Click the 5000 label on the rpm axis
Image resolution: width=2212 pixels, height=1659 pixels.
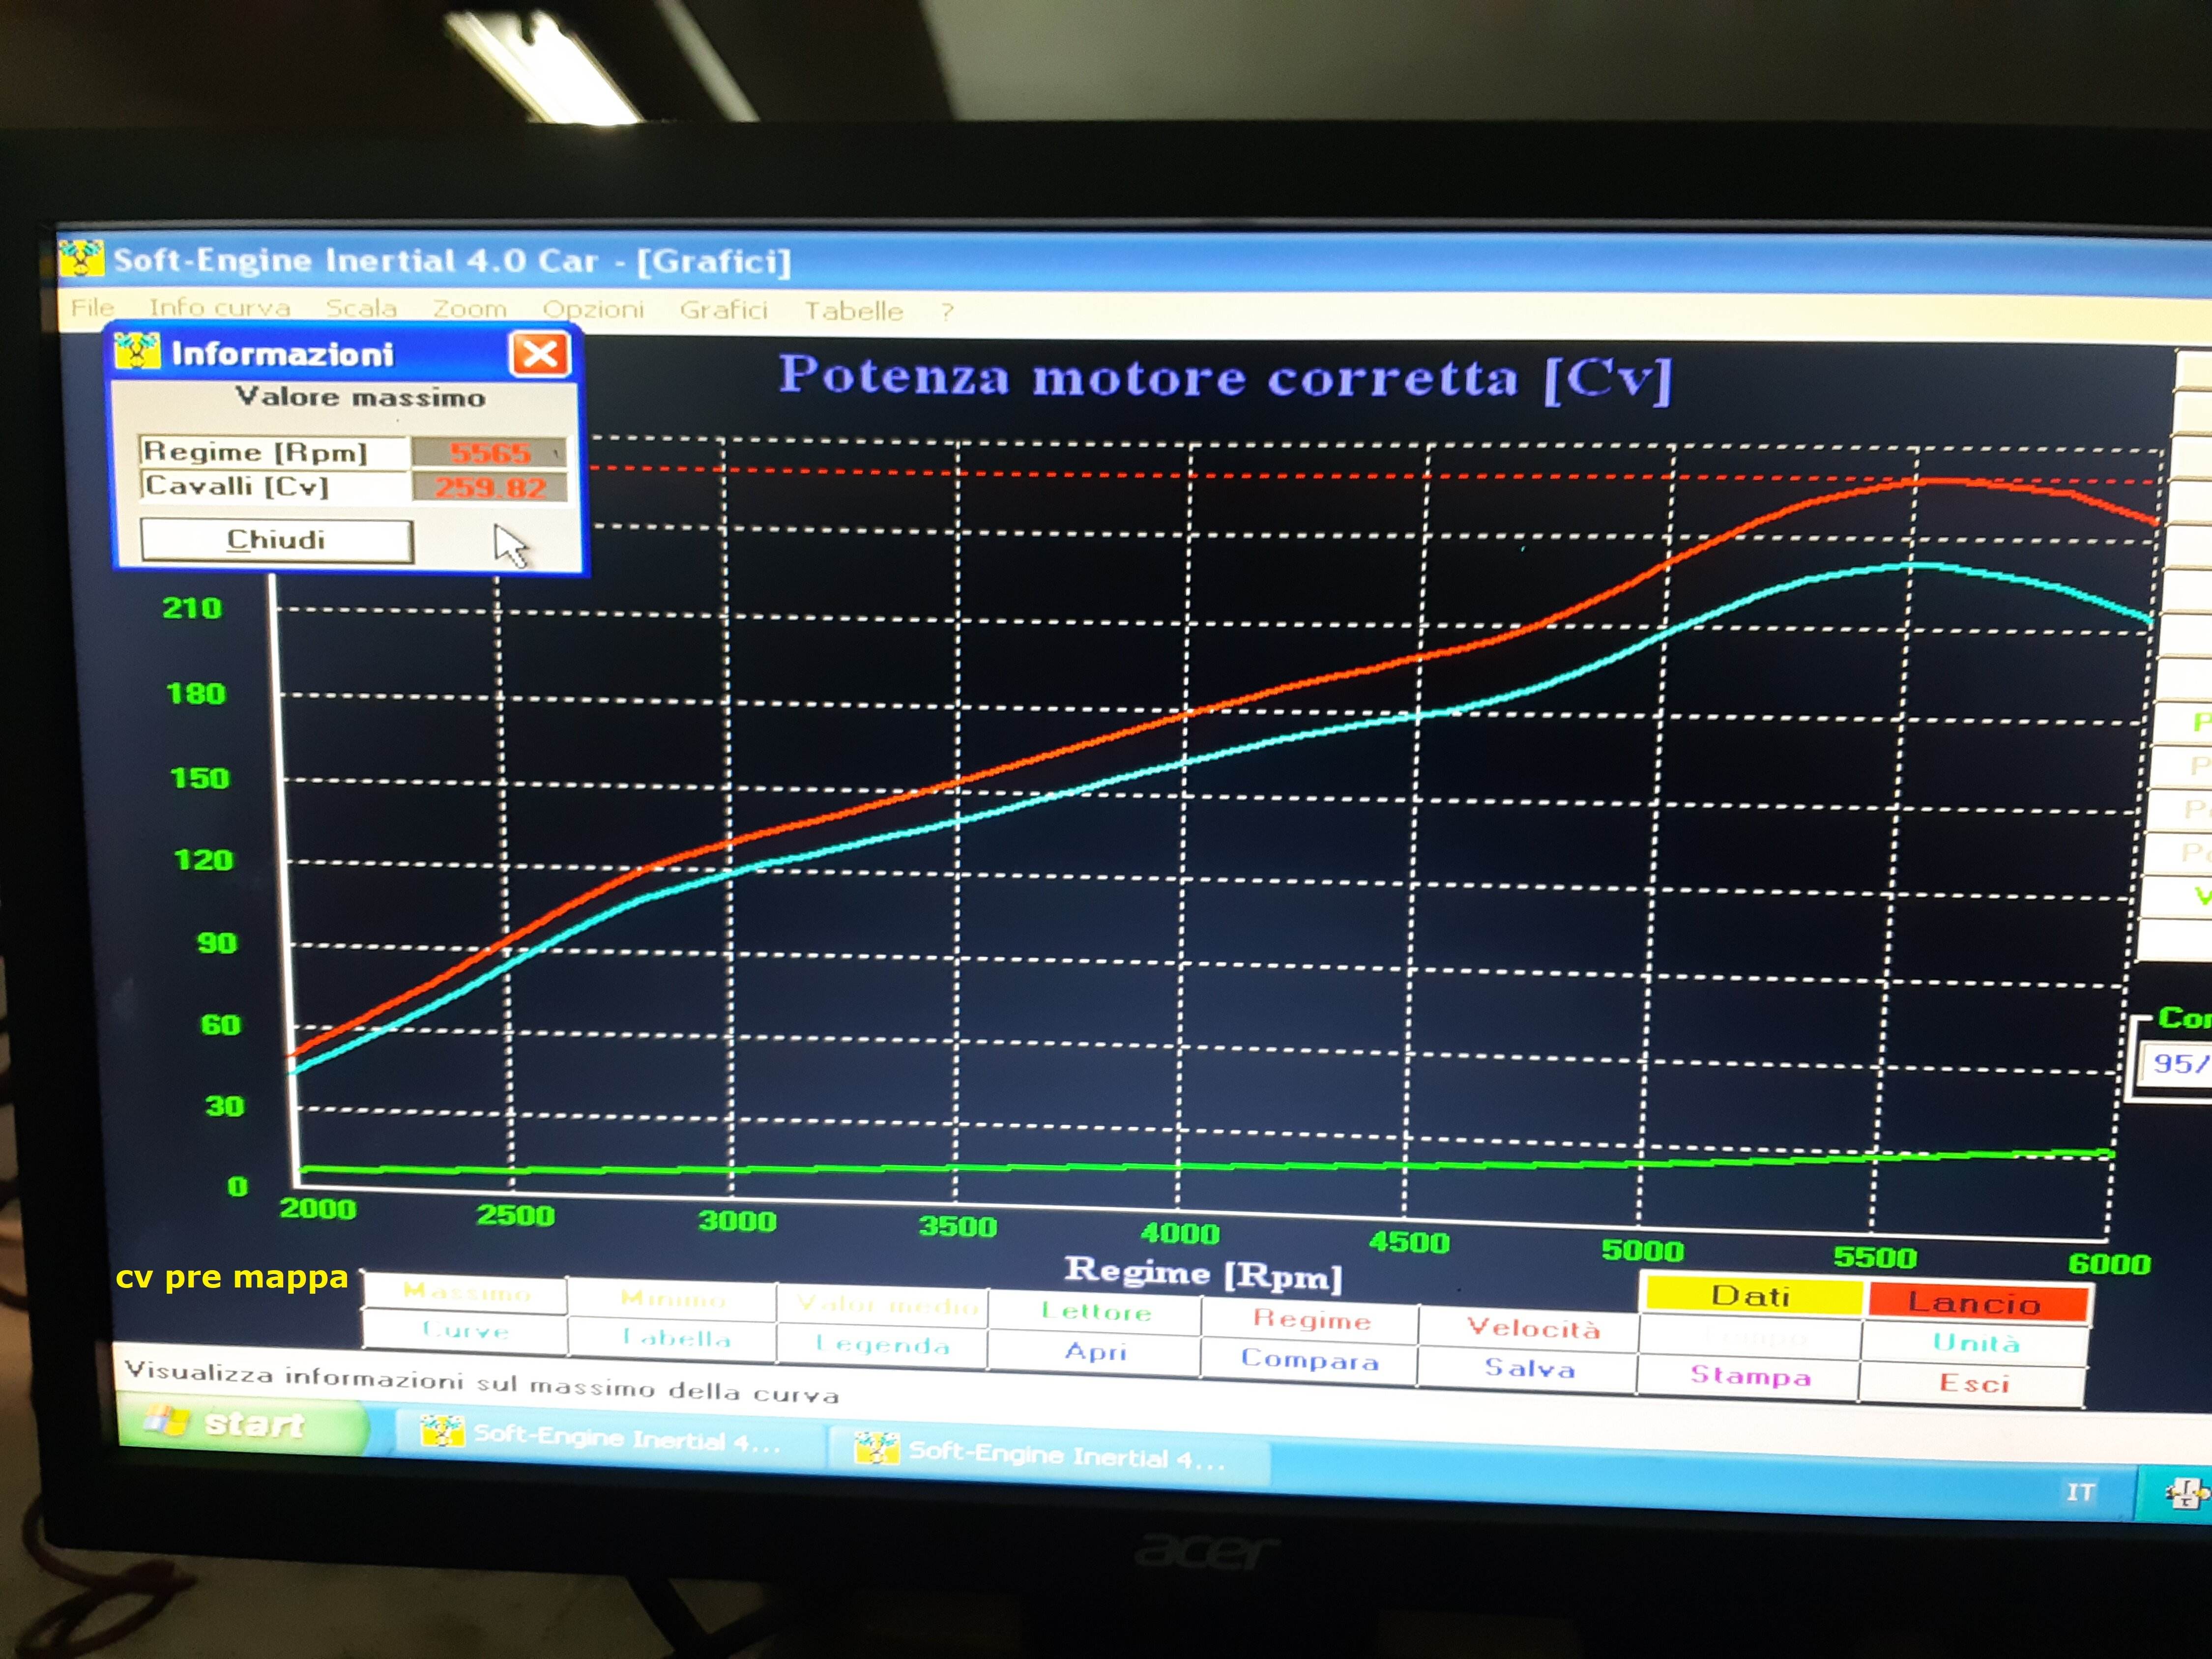(1643, 1250)
